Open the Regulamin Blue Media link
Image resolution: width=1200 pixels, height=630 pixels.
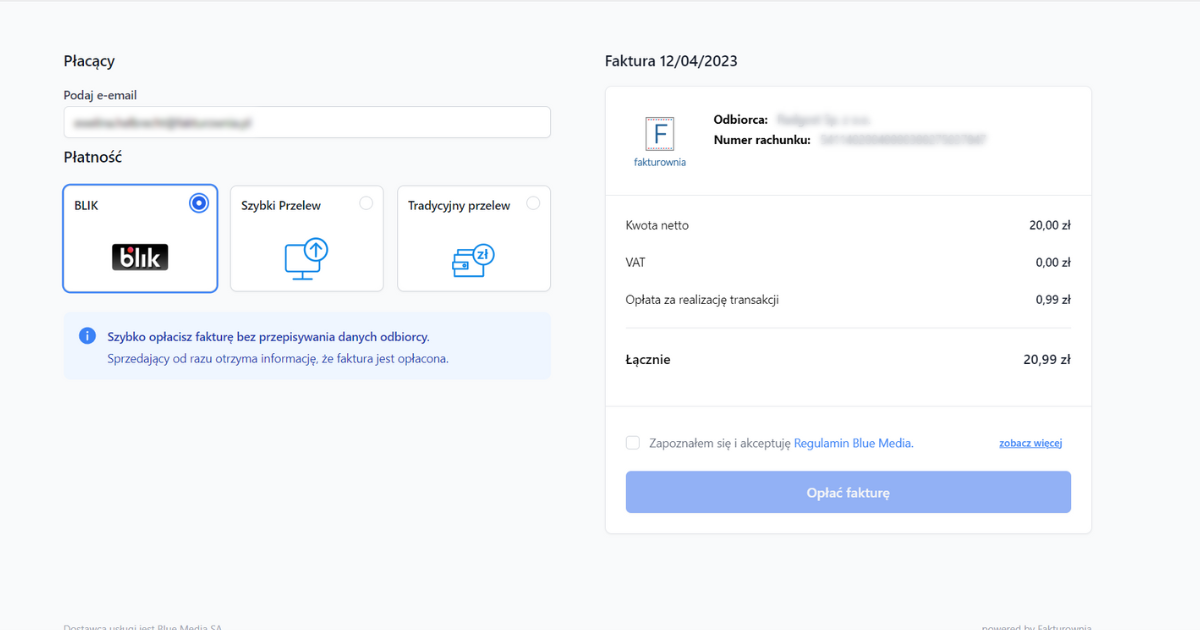tap(853, 443)
